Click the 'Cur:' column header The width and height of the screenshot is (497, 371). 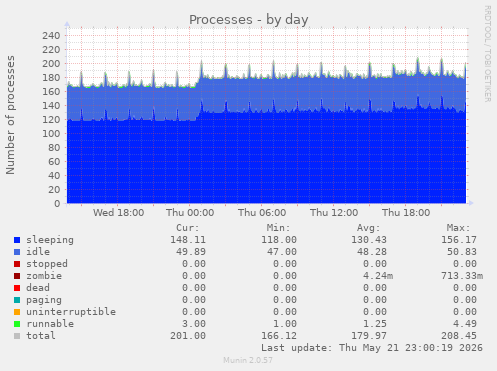(x=188, y=228)
